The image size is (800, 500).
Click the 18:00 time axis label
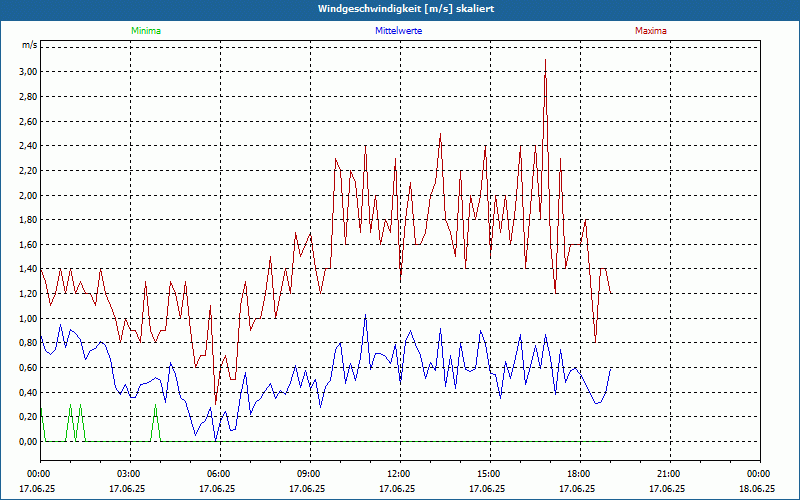[x=580, y=474]
